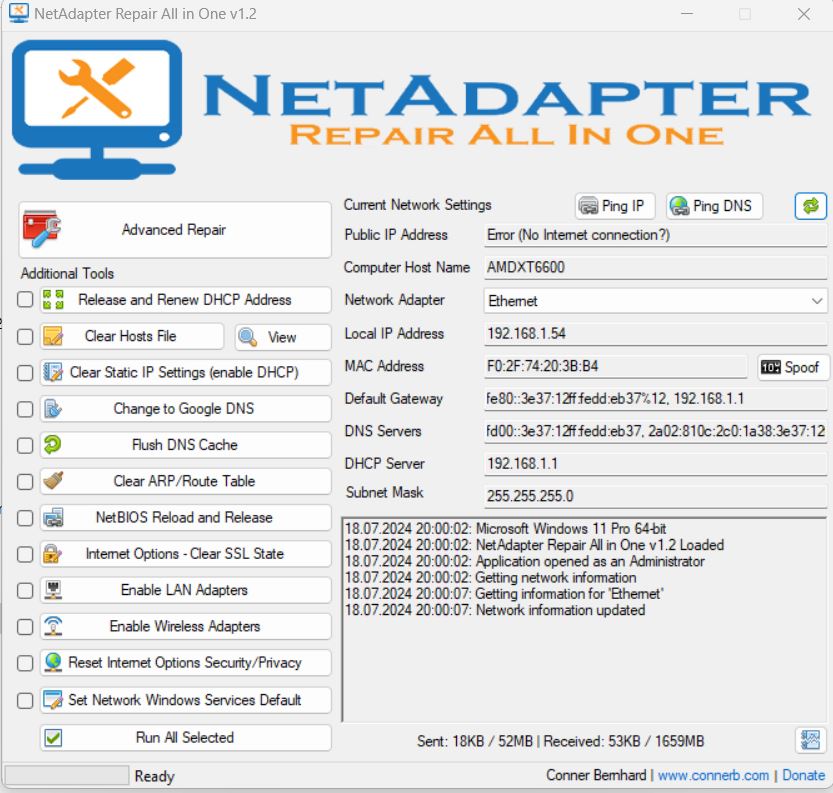Select the Flush DNS Cache checkbox
The height and width of the screenshot is (793, 833).
25,446
